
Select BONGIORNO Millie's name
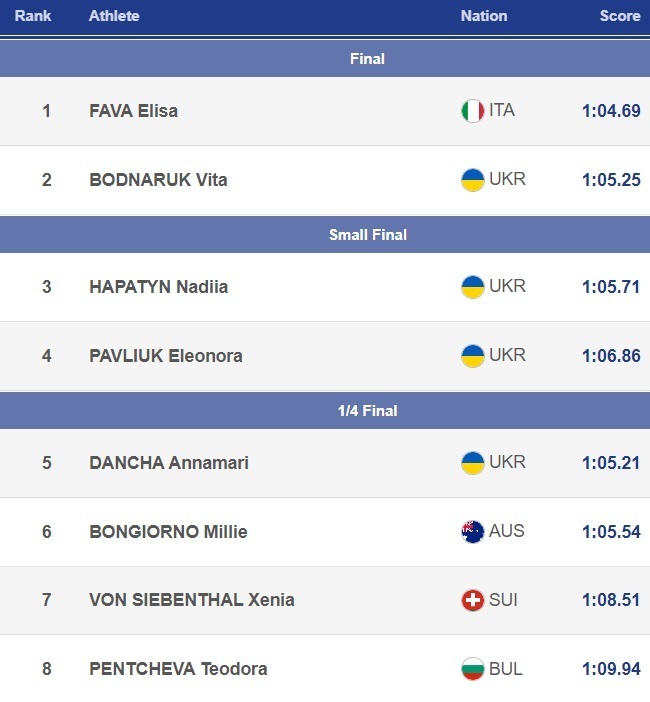point(168,531)
